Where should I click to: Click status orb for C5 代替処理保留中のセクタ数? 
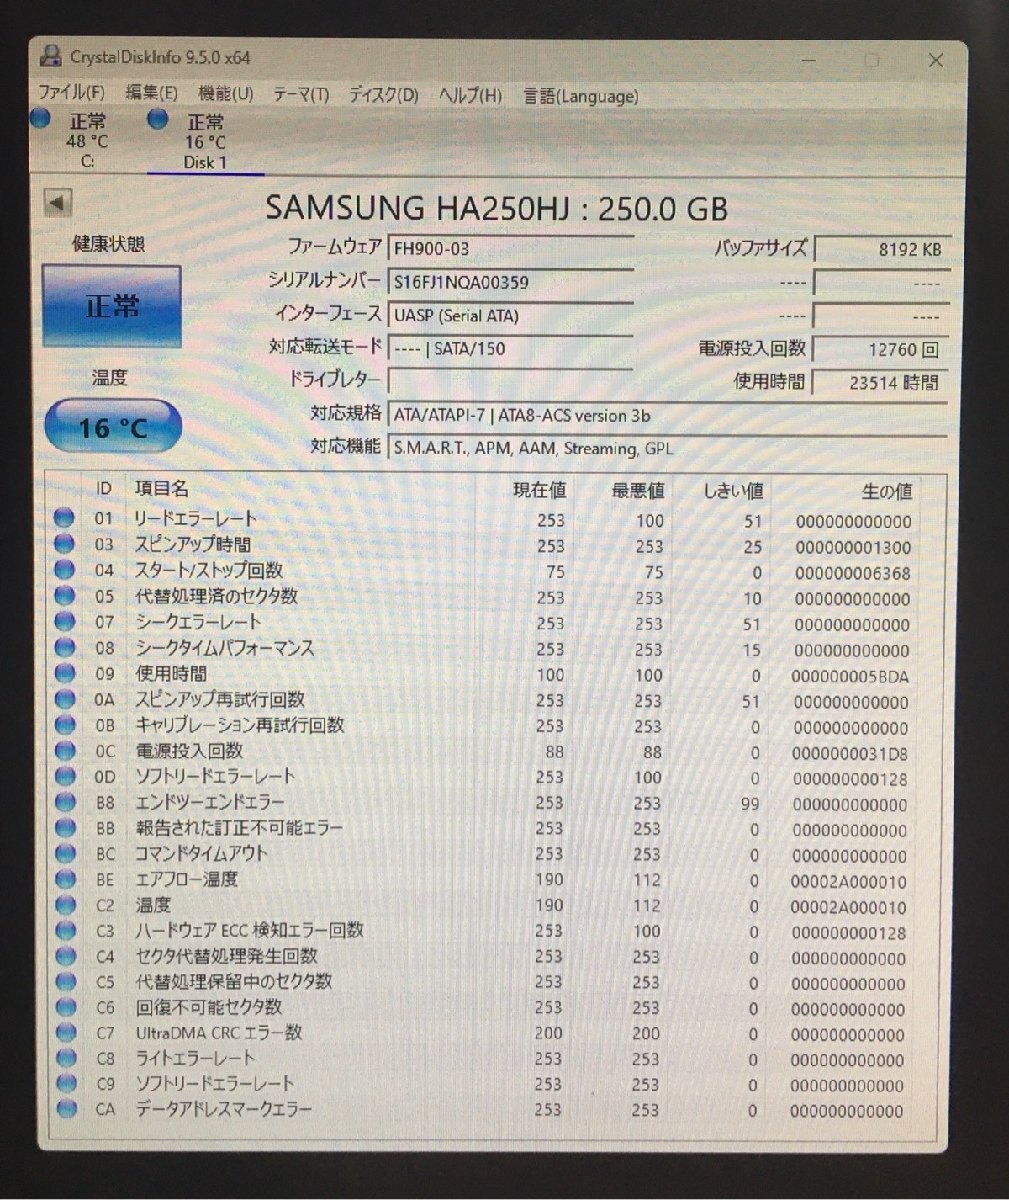point(64,982)
